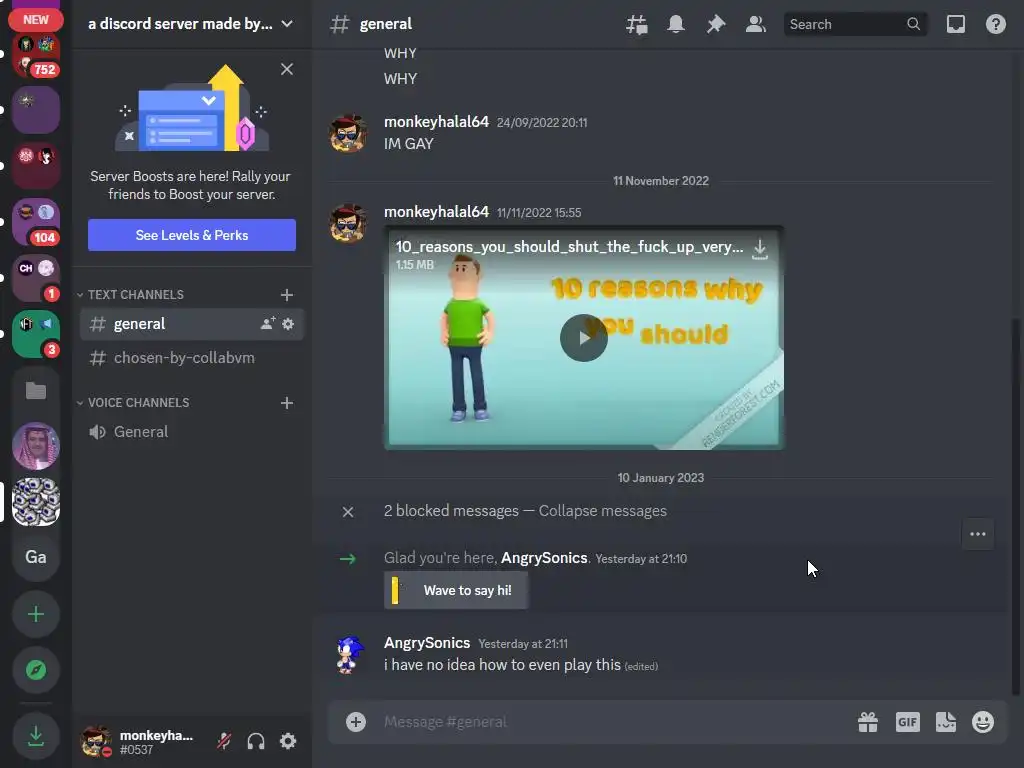Click chat scrollbar thumb
1024x768 pixels.
coord(1016,506)
